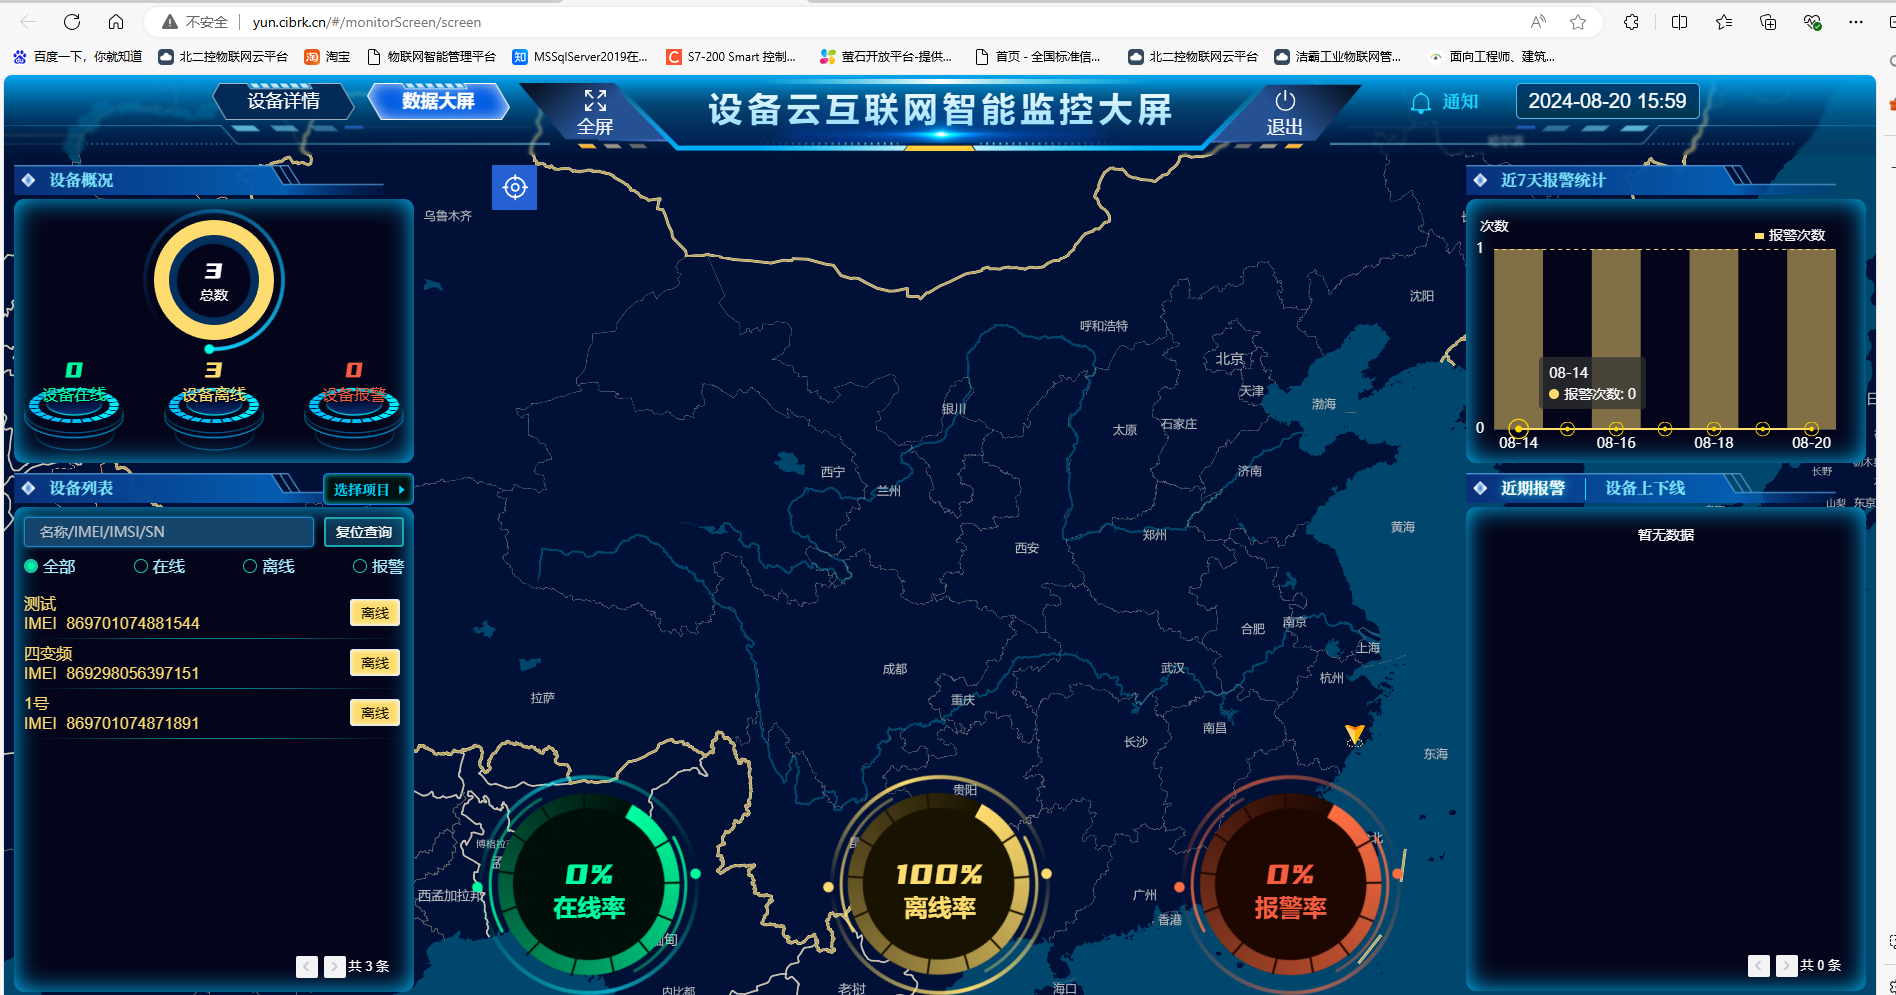1896x995 pixels.
Task: Click the 报警率 0% gauge
Action: (x=1290, y=886)
